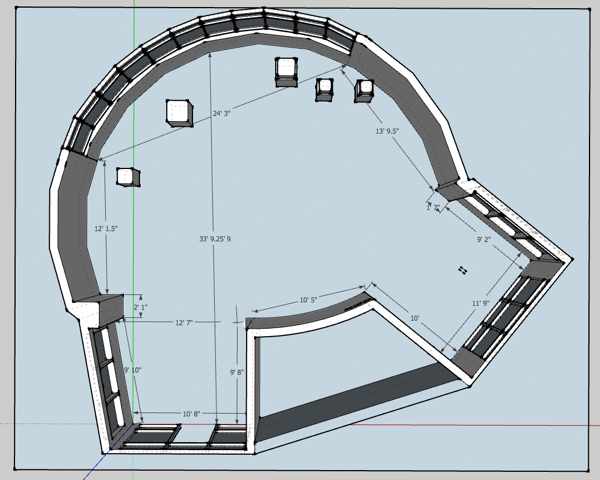Viewport: 600px width, 480px height.
Task: Click the 24' 3" dimension label
Action: coord(223,114)
